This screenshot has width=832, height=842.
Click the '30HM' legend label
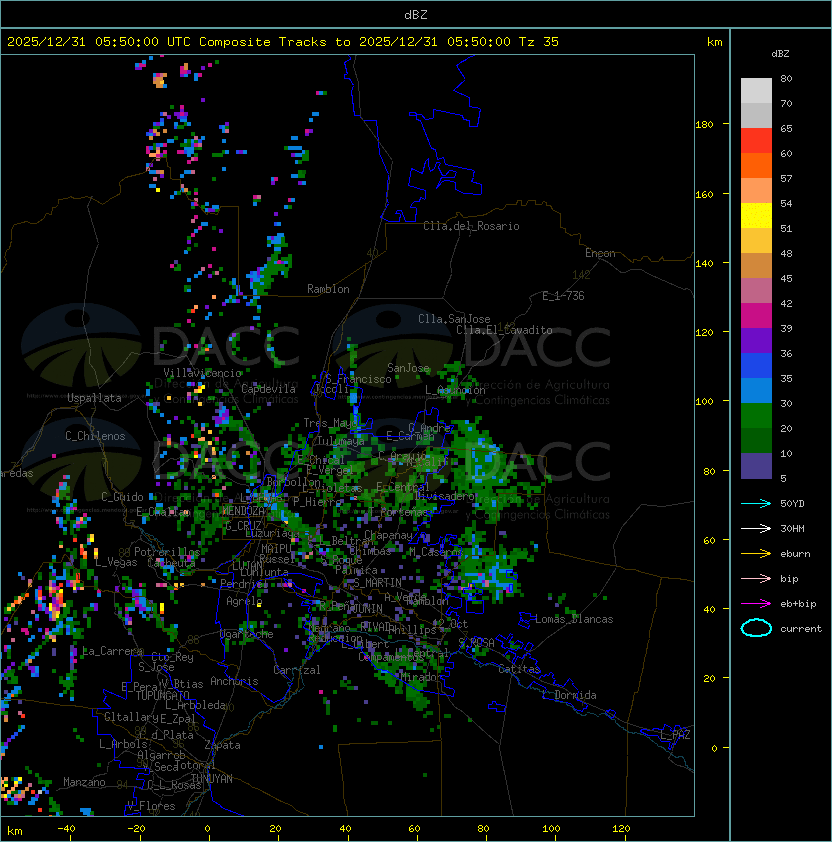pos(792,528)
